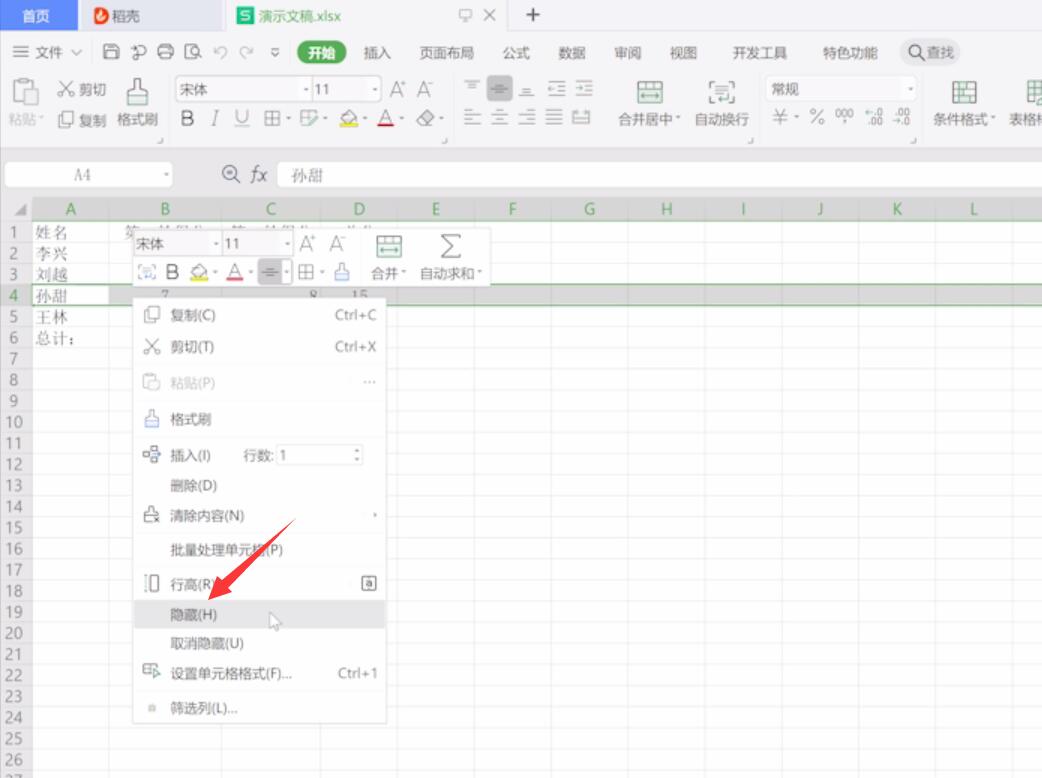Image resolution: width=1042 pixels, height=778 pixels.
Task: Open mini toolbar font dropdown 宋体
Action: pos(216,244)
